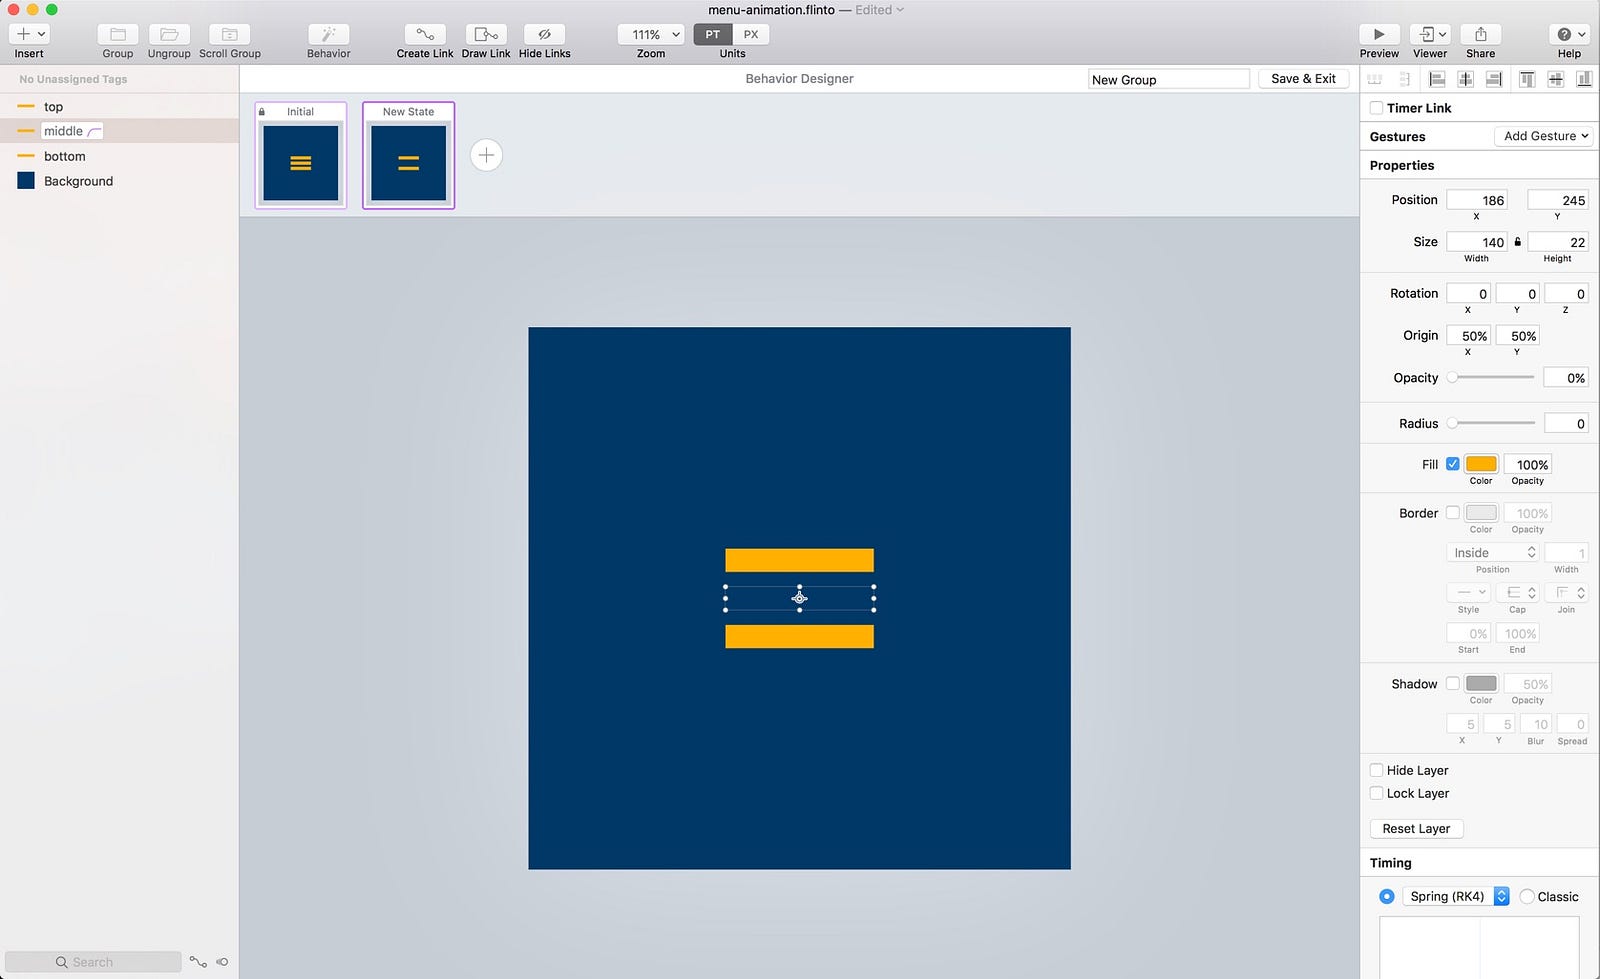The image size is (1600, 979).
Task: Toggle Hide Links in the toolbar
Action: [x=545, y=35]
